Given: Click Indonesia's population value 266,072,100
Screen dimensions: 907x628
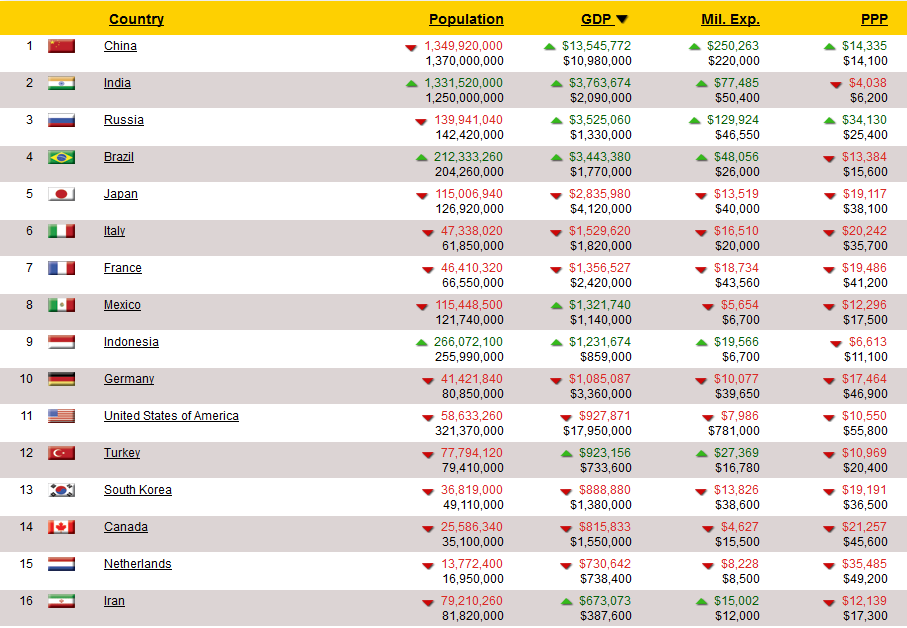Looking at the screenshot, I should coord(469,342).
